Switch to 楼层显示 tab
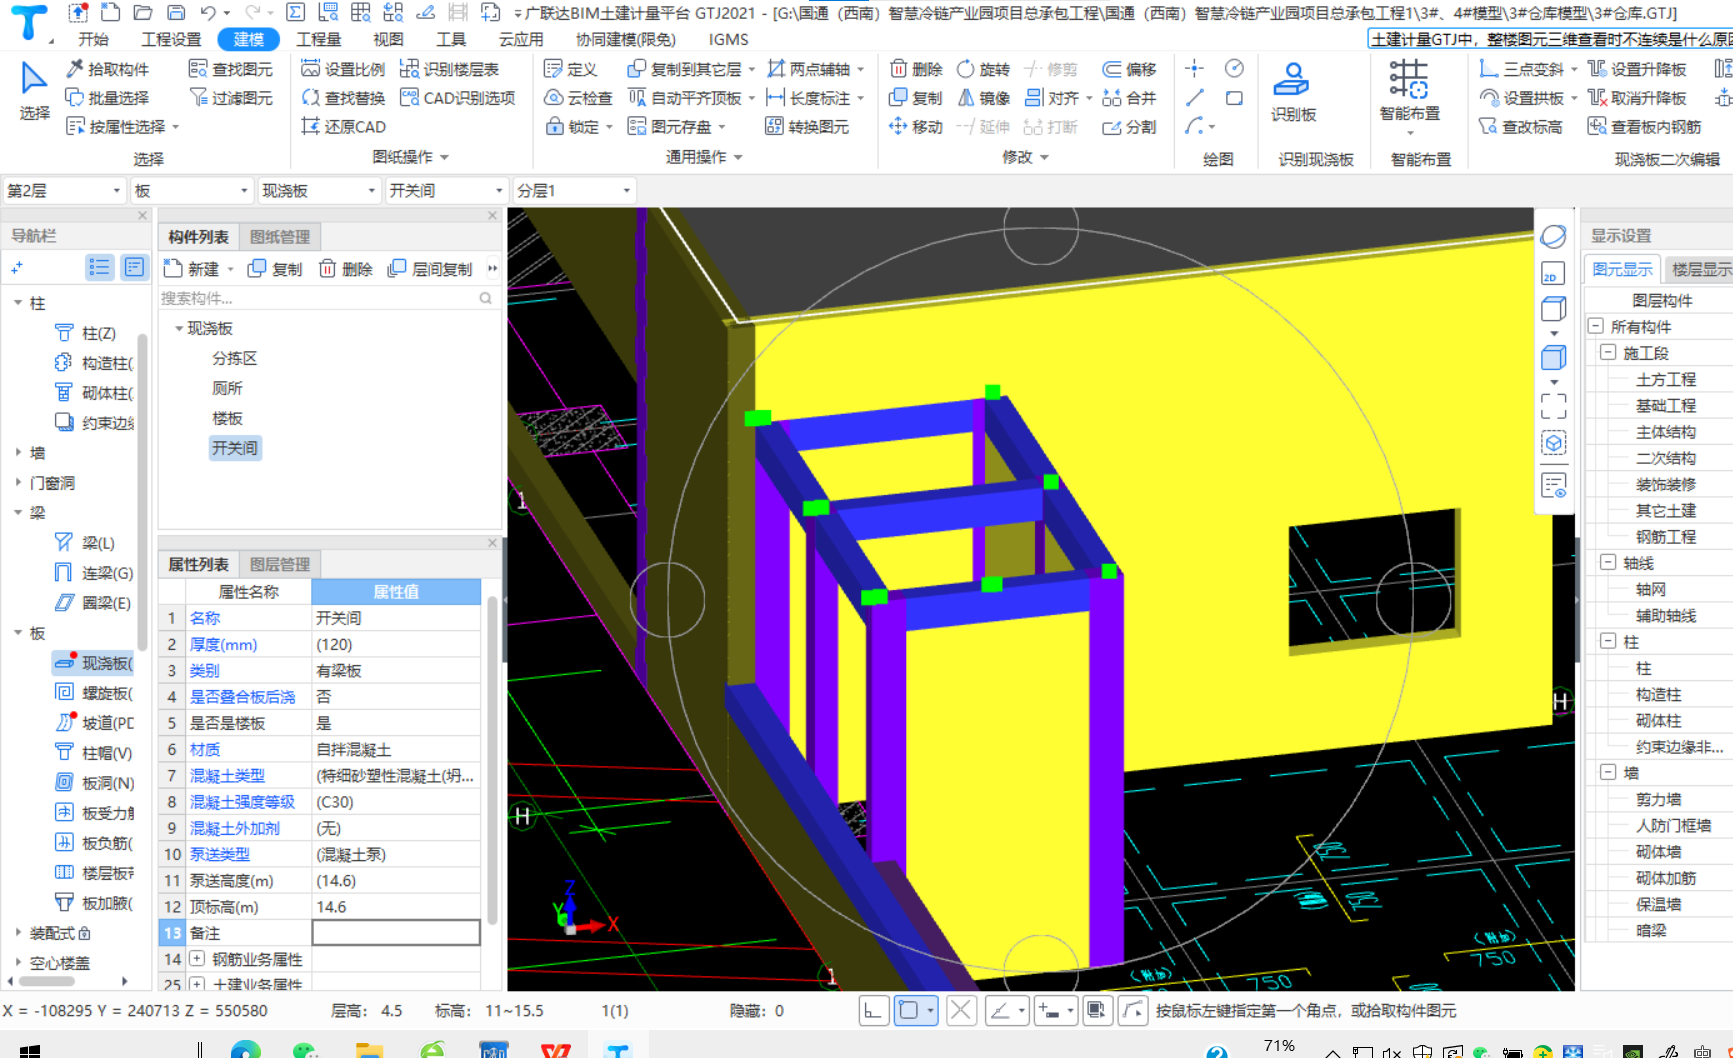The width and height of the screenshot is (1733, 1058). click(x=1701, y=269)
